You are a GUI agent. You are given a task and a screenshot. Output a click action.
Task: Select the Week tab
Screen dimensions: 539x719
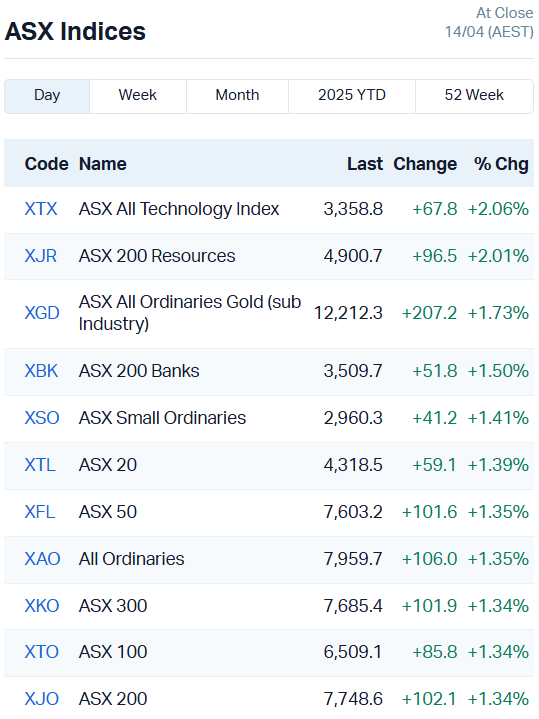138,96
